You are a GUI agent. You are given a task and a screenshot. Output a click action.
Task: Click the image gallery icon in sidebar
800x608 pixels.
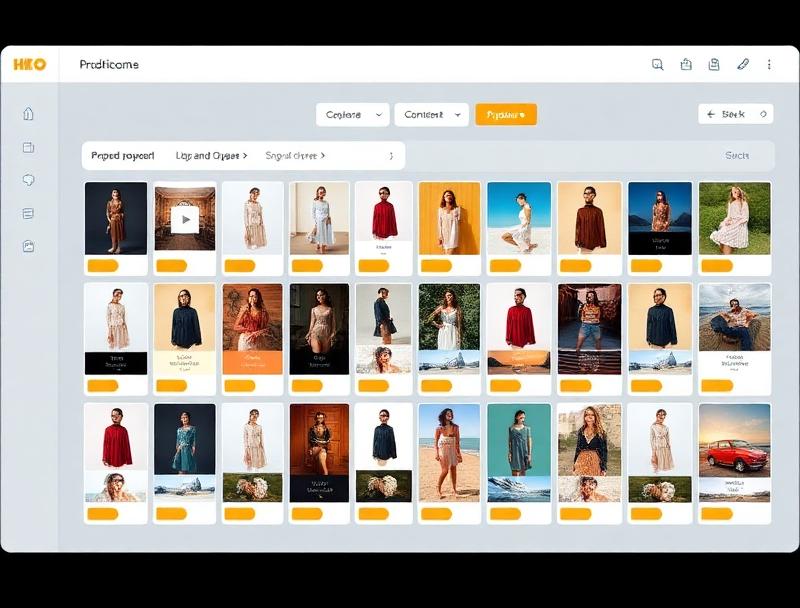[x=28, y=246]
